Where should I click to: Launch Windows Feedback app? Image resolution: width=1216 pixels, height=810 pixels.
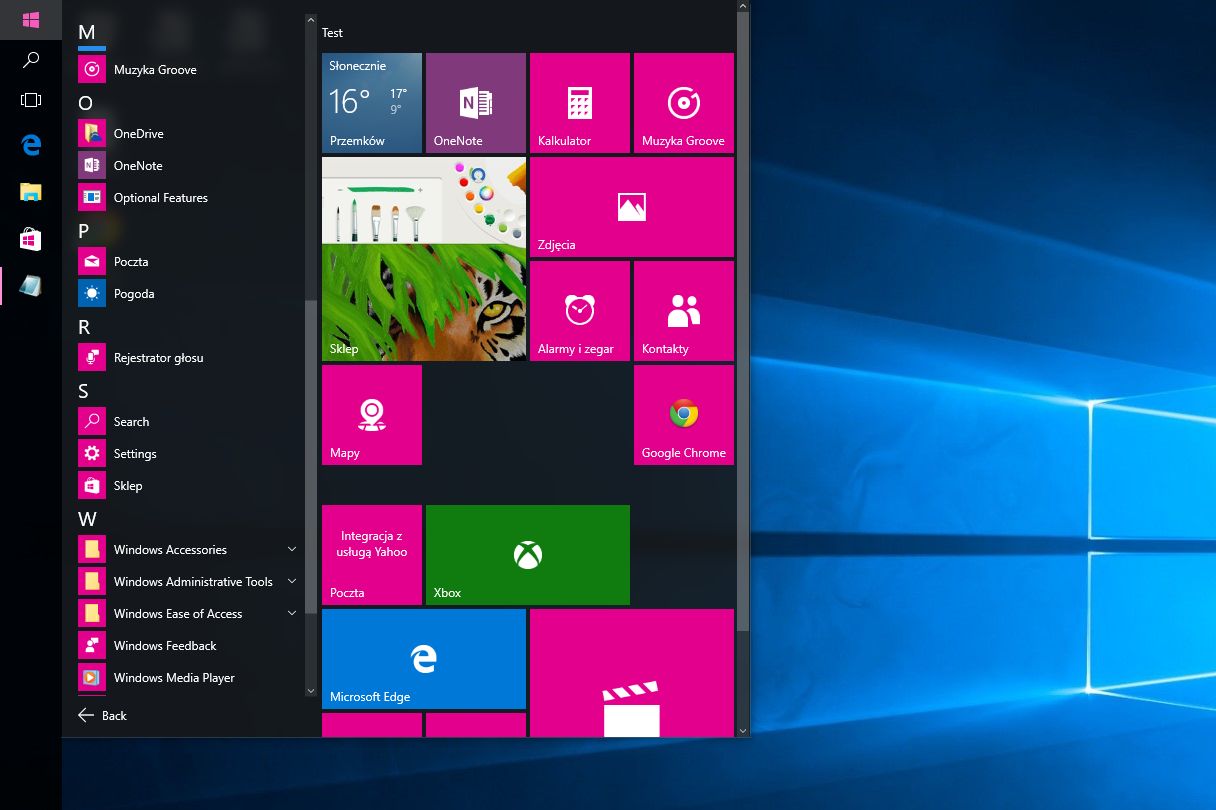point(190,646)
